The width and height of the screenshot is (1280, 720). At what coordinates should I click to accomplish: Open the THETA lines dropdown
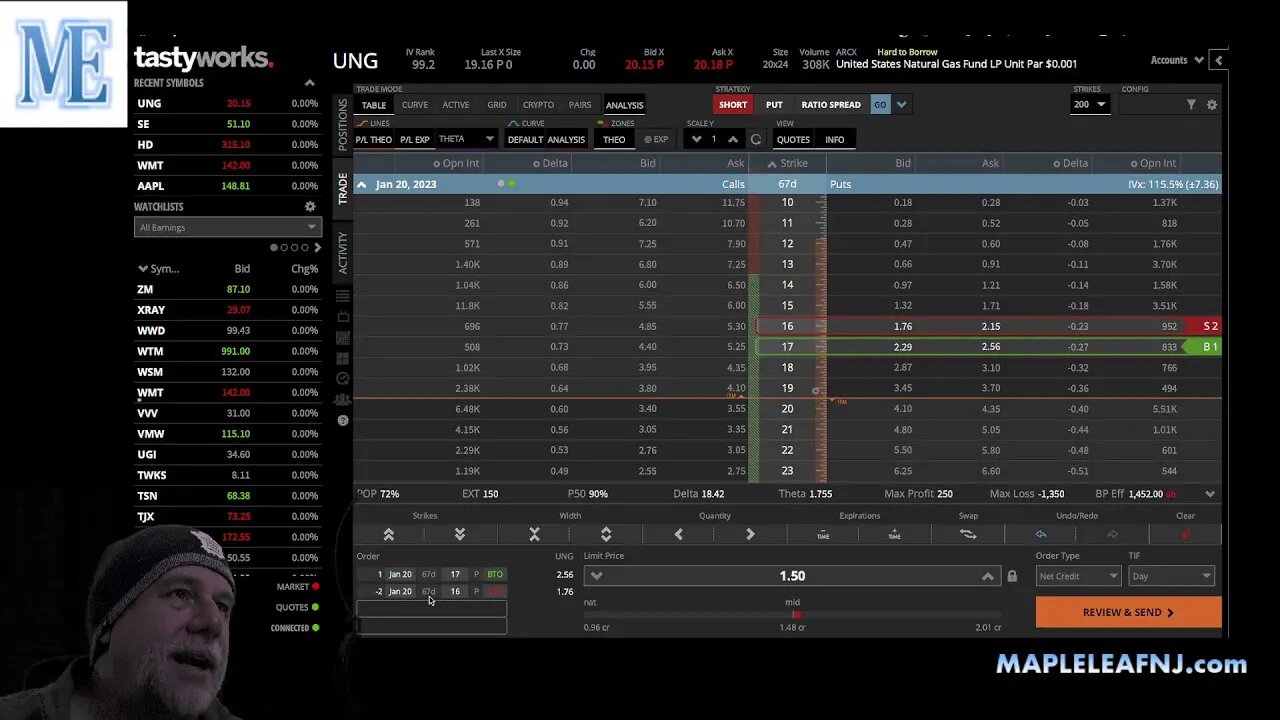point(466,139)
